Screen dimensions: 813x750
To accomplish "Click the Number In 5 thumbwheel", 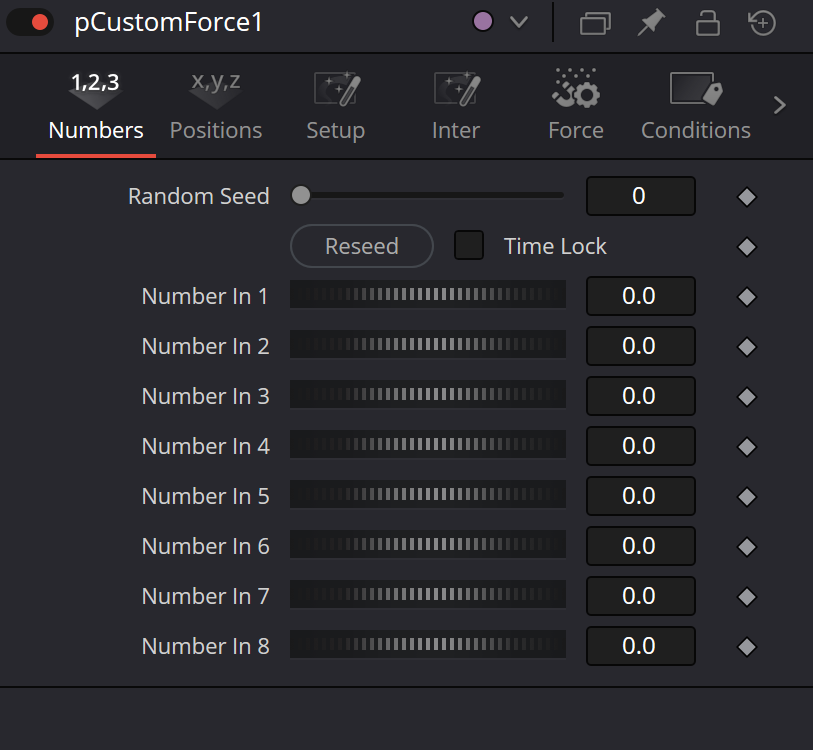I will (428, 494).
